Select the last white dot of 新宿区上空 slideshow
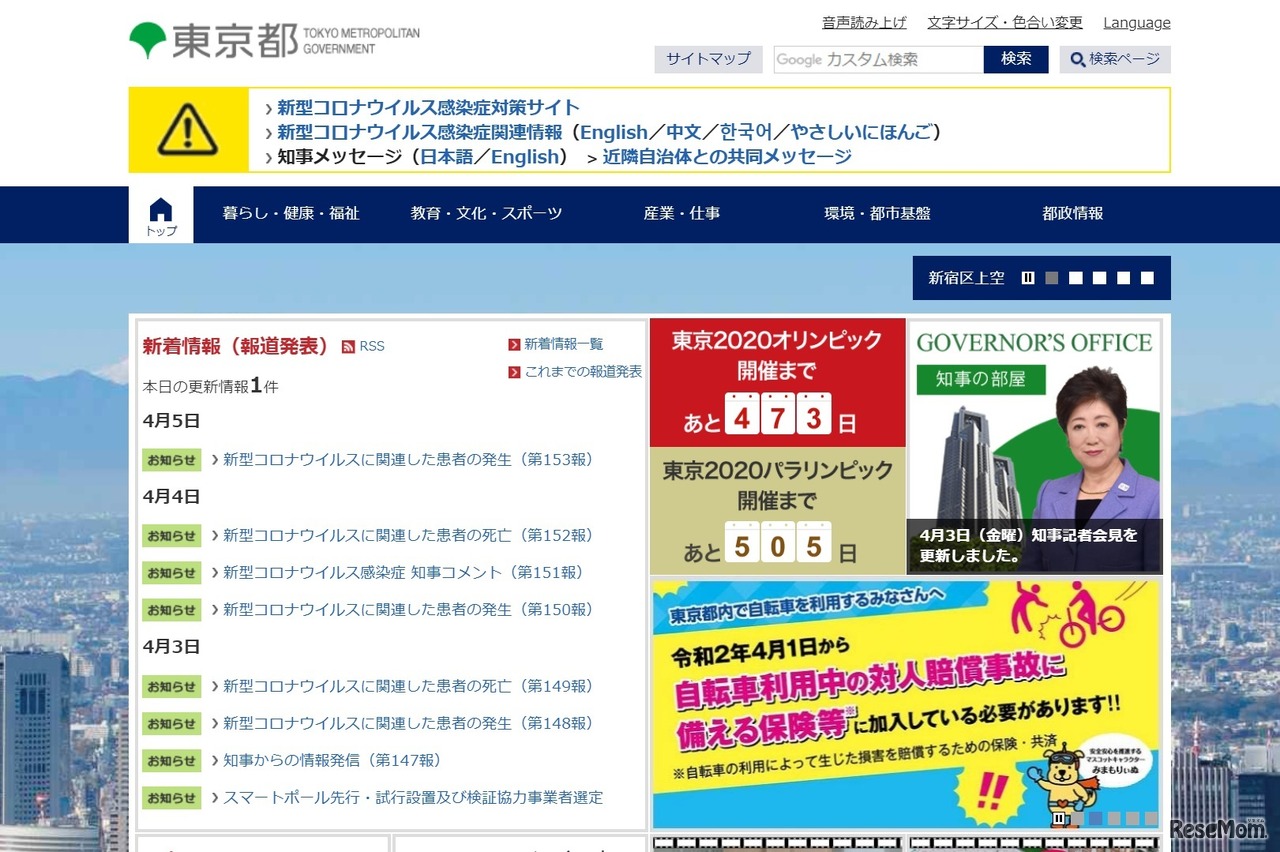Viewport: 1280px width, 852px height. (1147, 278)
